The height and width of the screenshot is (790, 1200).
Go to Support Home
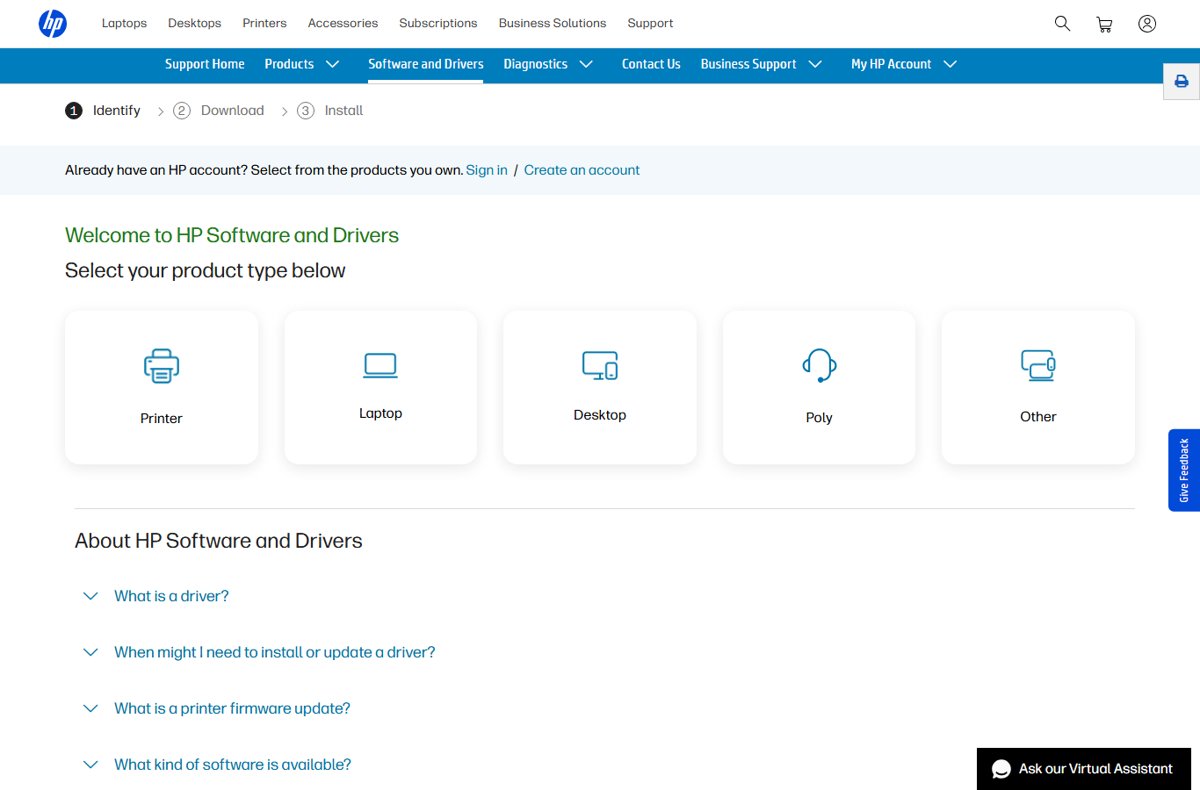pyautogui.click(x=205, y=64)
